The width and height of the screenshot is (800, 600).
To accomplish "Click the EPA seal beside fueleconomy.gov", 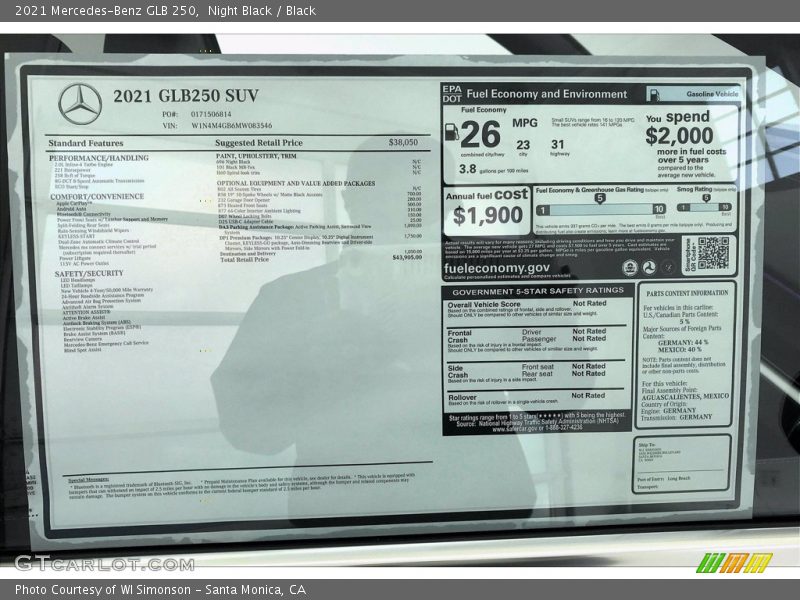I will coord(629,266).
